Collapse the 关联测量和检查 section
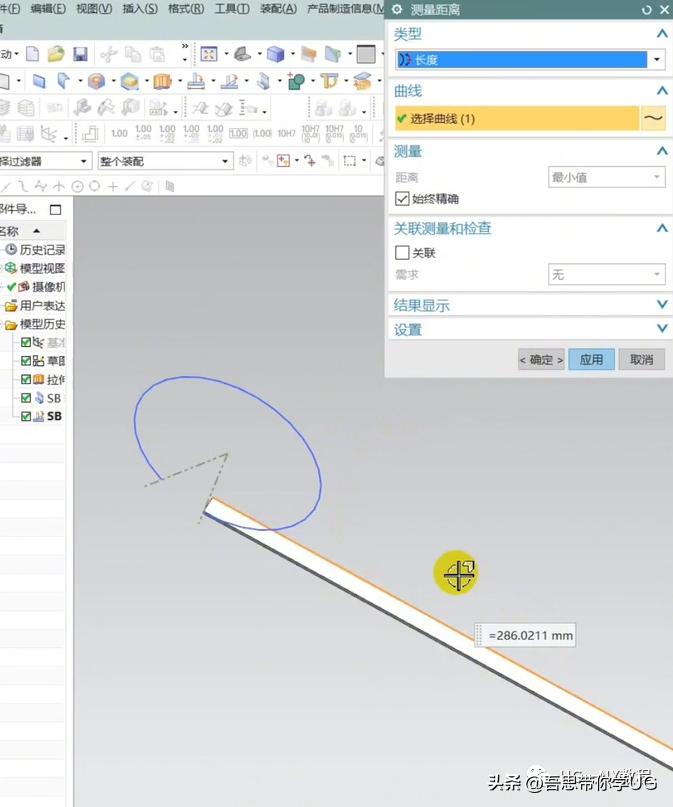The height and width of the screenshot is (807, 673). click(662, 228)
